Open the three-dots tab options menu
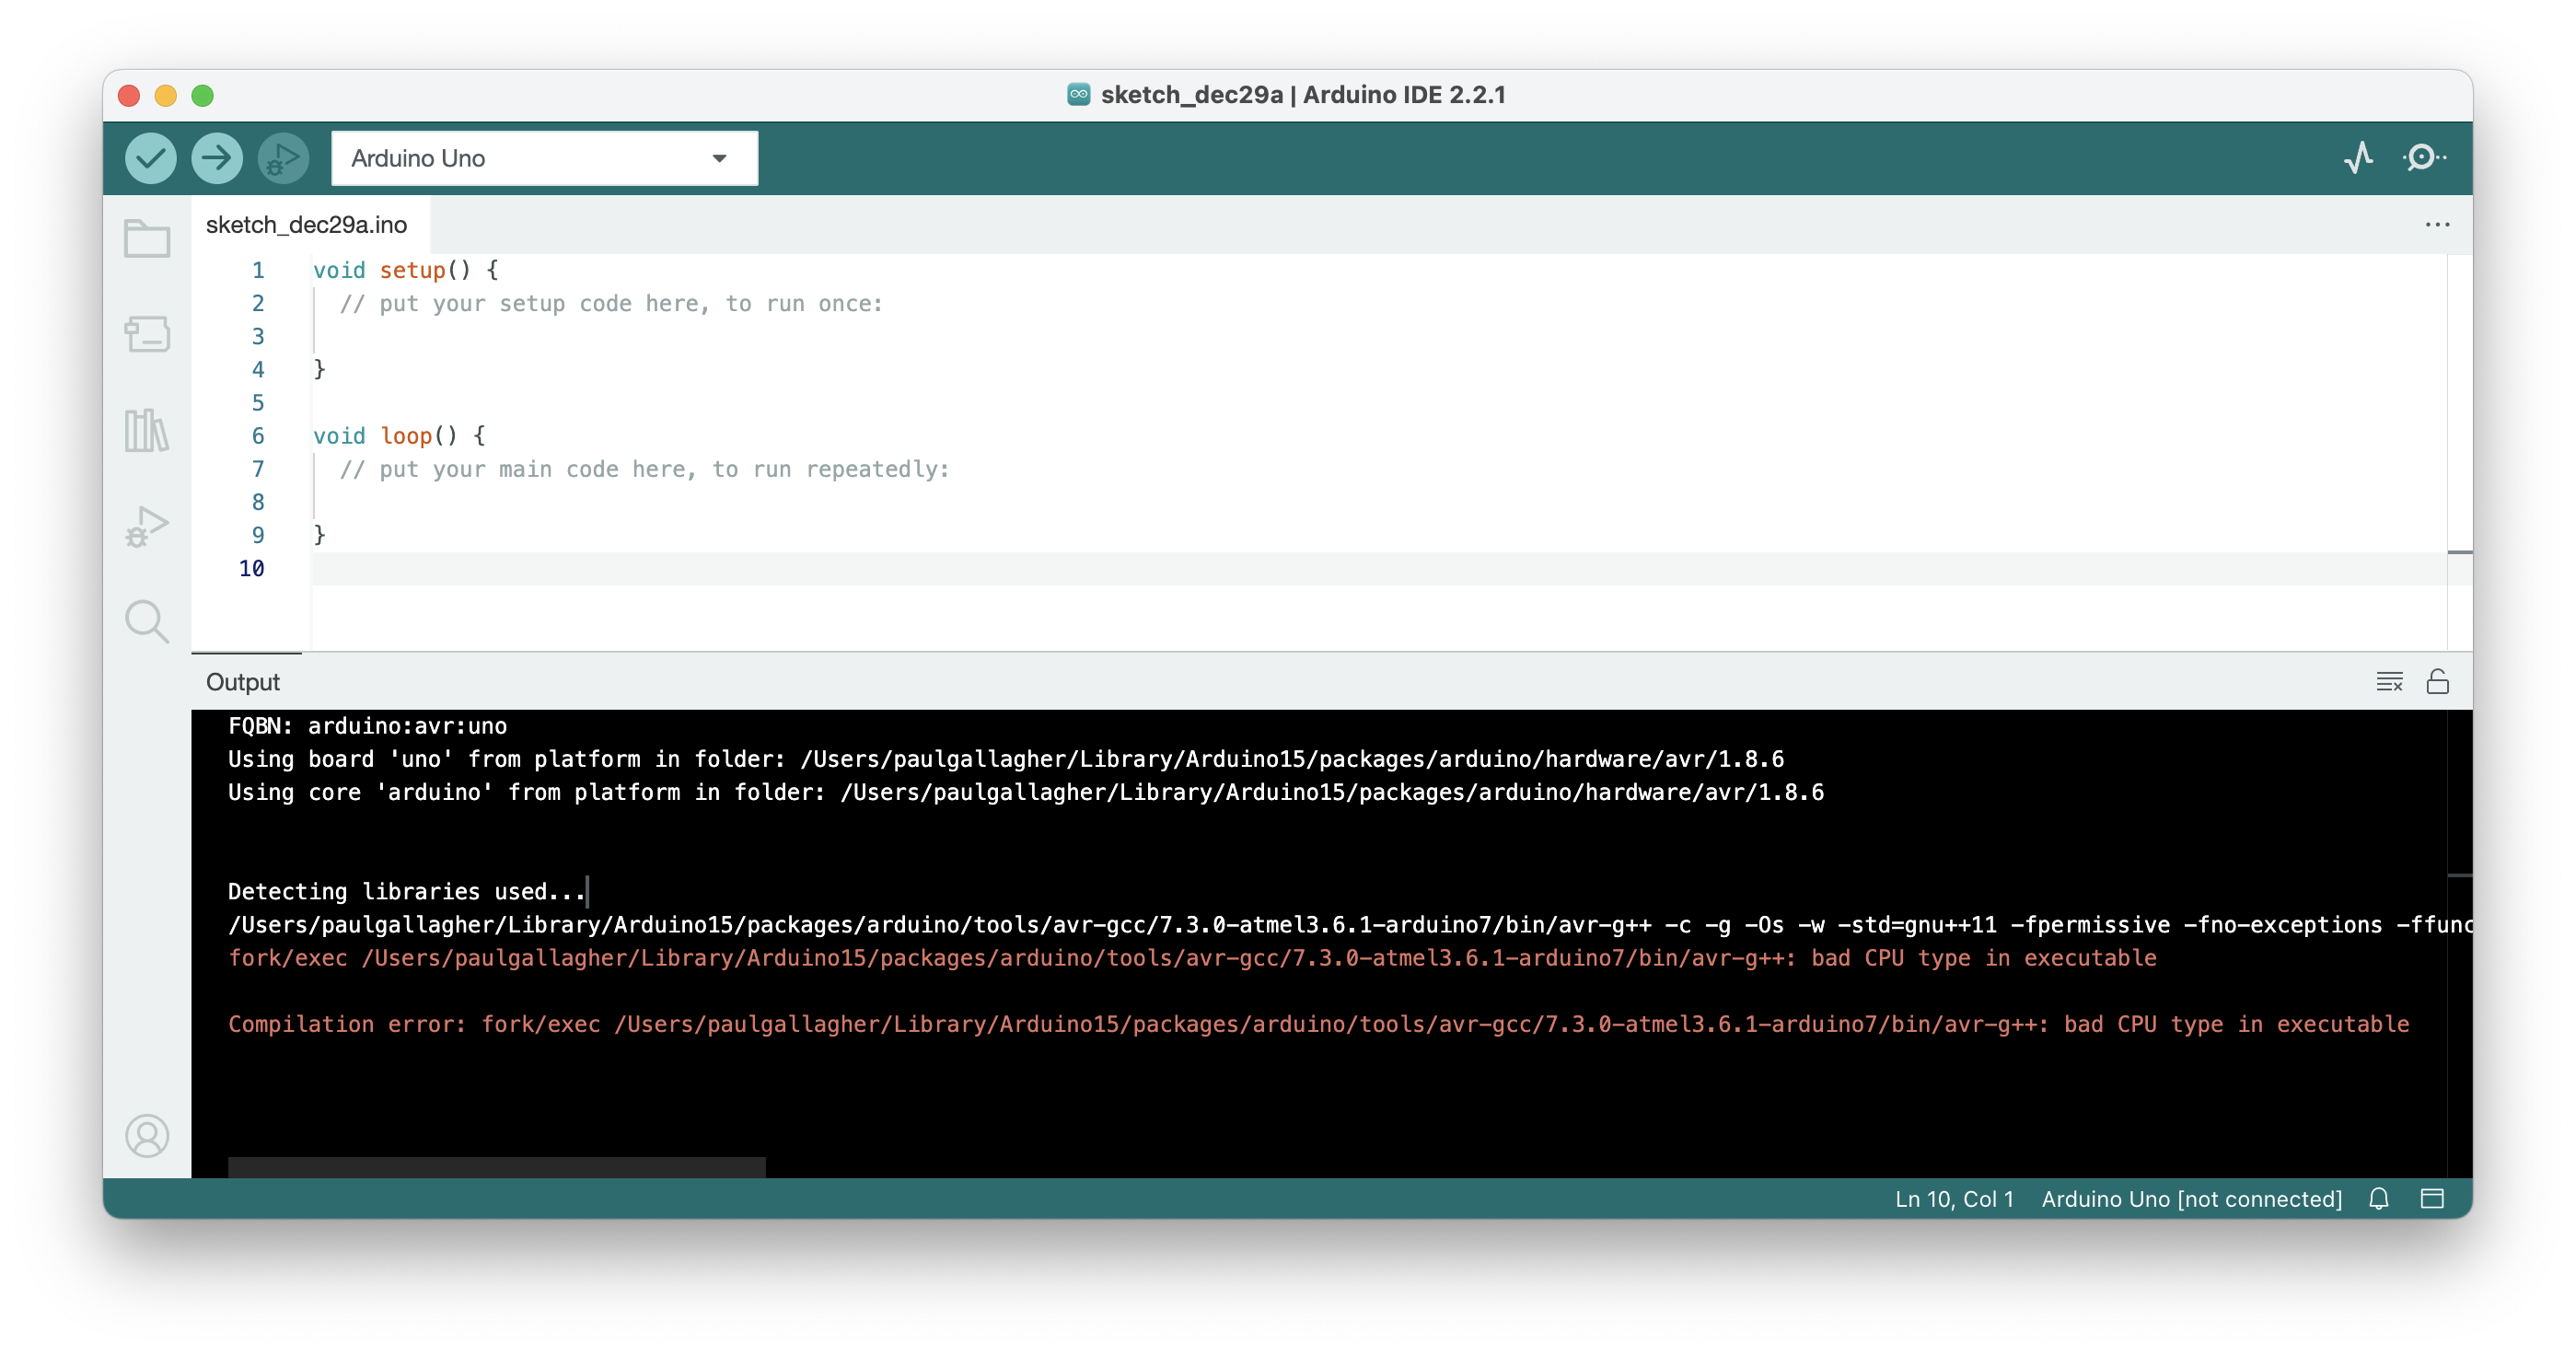 (x=2437, y=225)
